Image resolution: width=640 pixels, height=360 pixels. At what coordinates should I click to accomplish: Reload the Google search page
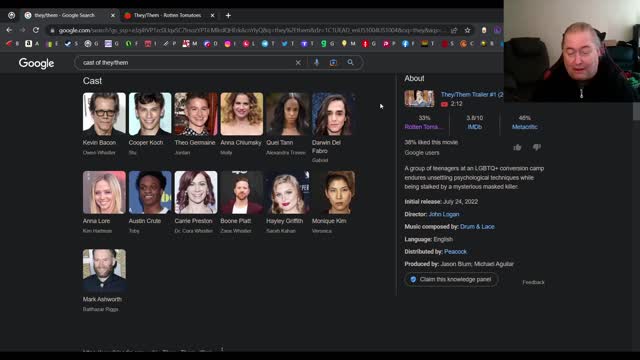tap(36, 30)
